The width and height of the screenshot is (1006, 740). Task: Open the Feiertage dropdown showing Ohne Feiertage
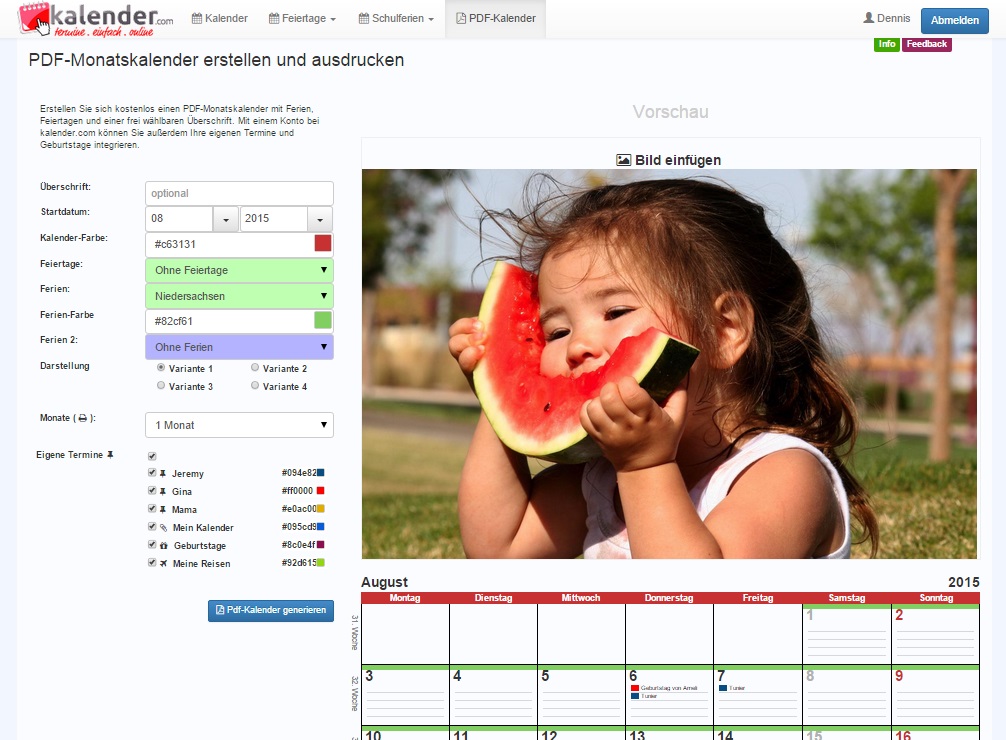pyautogui.click(x=238, y=270)
